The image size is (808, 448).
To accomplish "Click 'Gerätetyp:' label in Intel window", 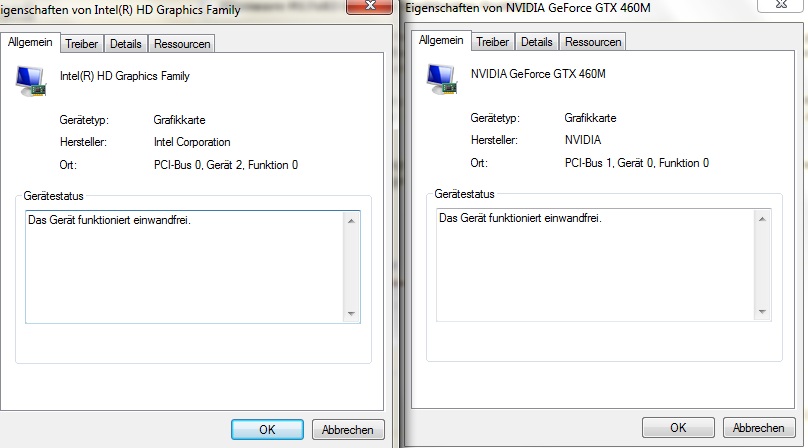I will [x=84, y=120].
